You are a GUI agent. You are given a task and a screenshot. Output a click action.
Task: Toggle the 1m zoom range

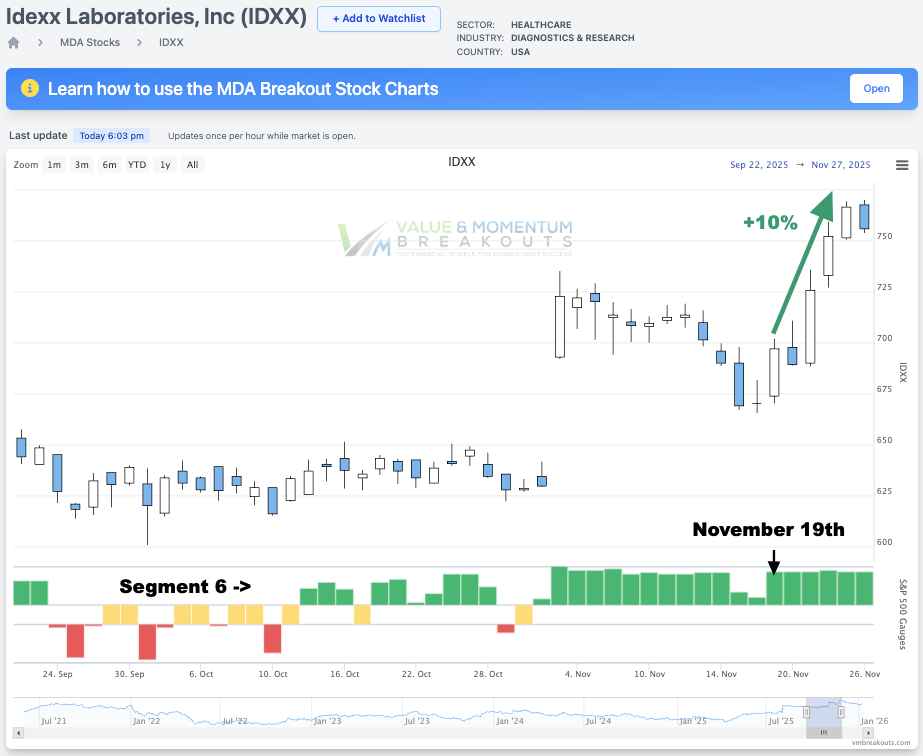(x=54, y=164)
